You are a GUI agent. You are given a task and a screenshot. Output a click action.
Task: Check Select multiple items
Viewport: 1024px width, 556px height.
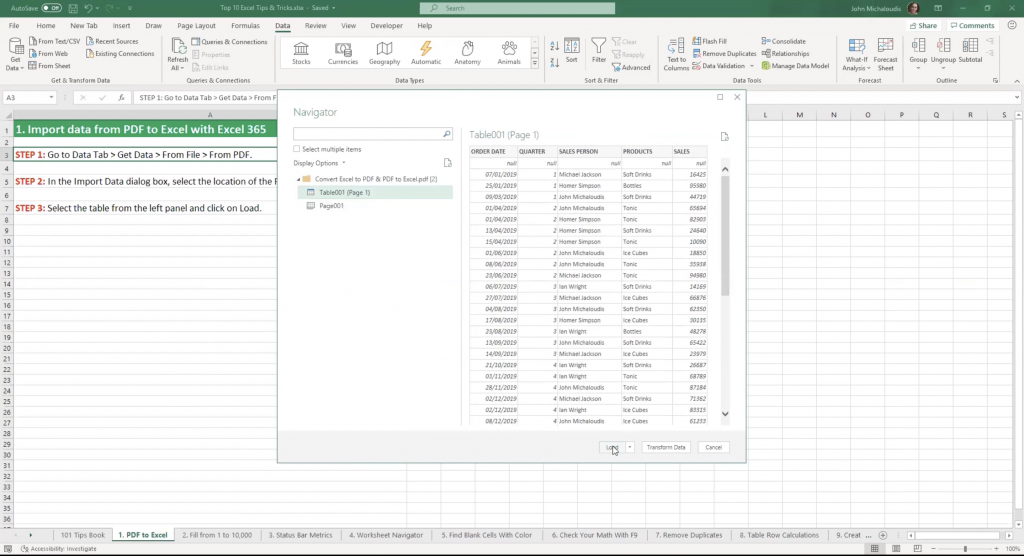click(x=296, y=149)
